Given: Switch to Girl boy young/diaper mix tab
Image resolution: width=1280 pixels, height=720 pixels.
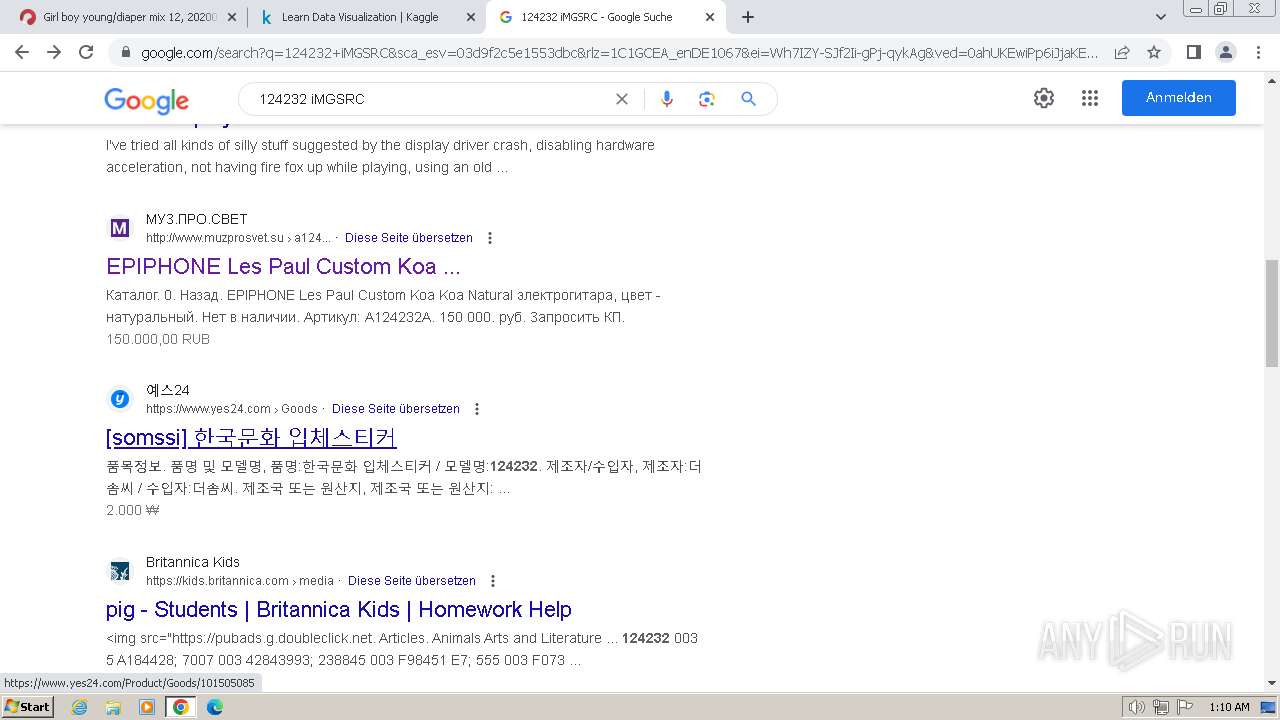Looking at the screenshot, I should (130, 17).
